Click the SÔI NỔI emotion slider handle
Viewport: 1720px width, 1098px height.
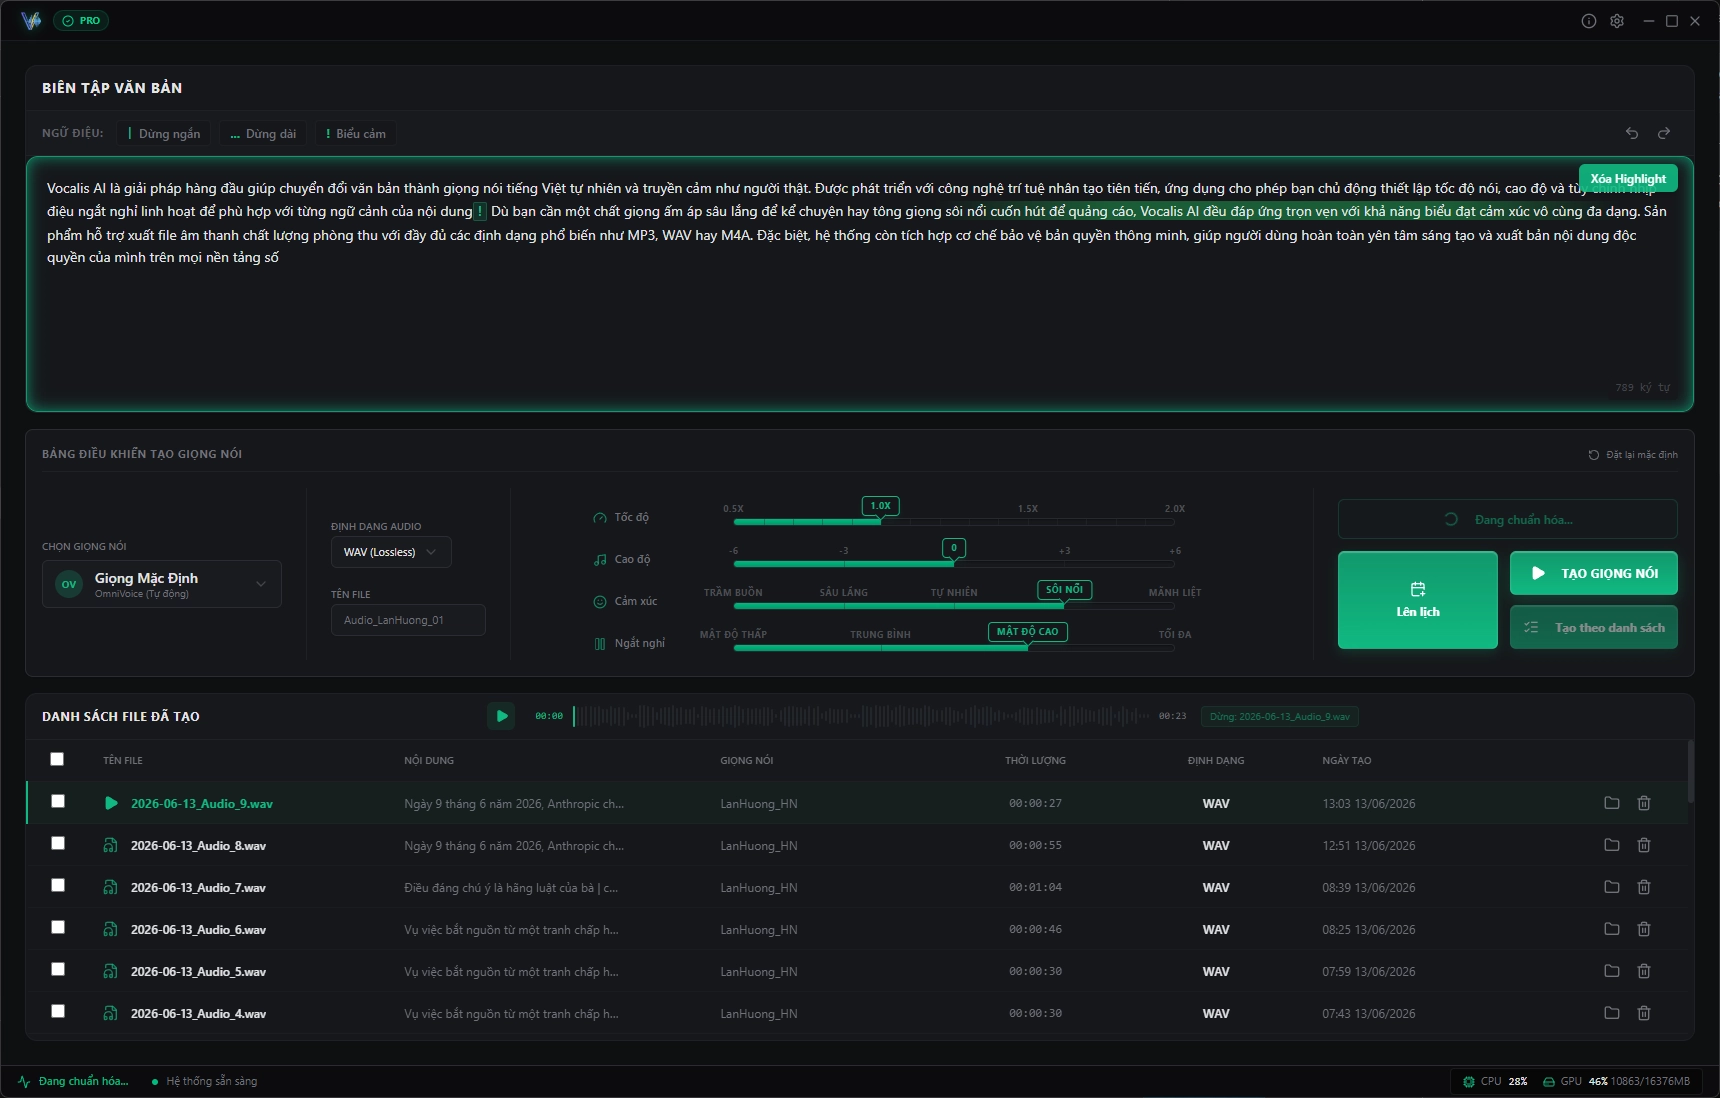coord(1064,591)
